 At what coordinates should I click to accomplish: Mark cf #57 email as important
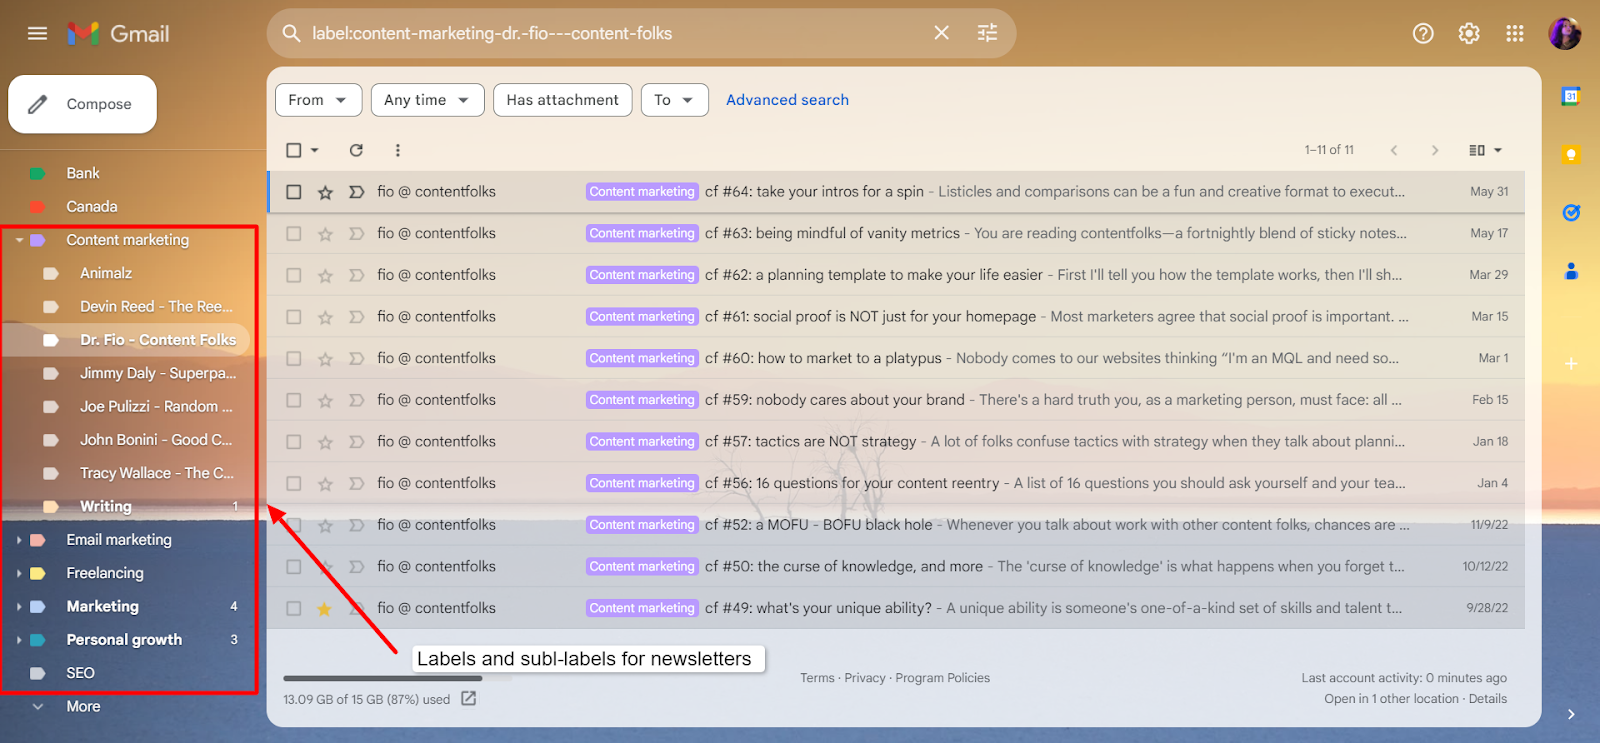point(356,441)
